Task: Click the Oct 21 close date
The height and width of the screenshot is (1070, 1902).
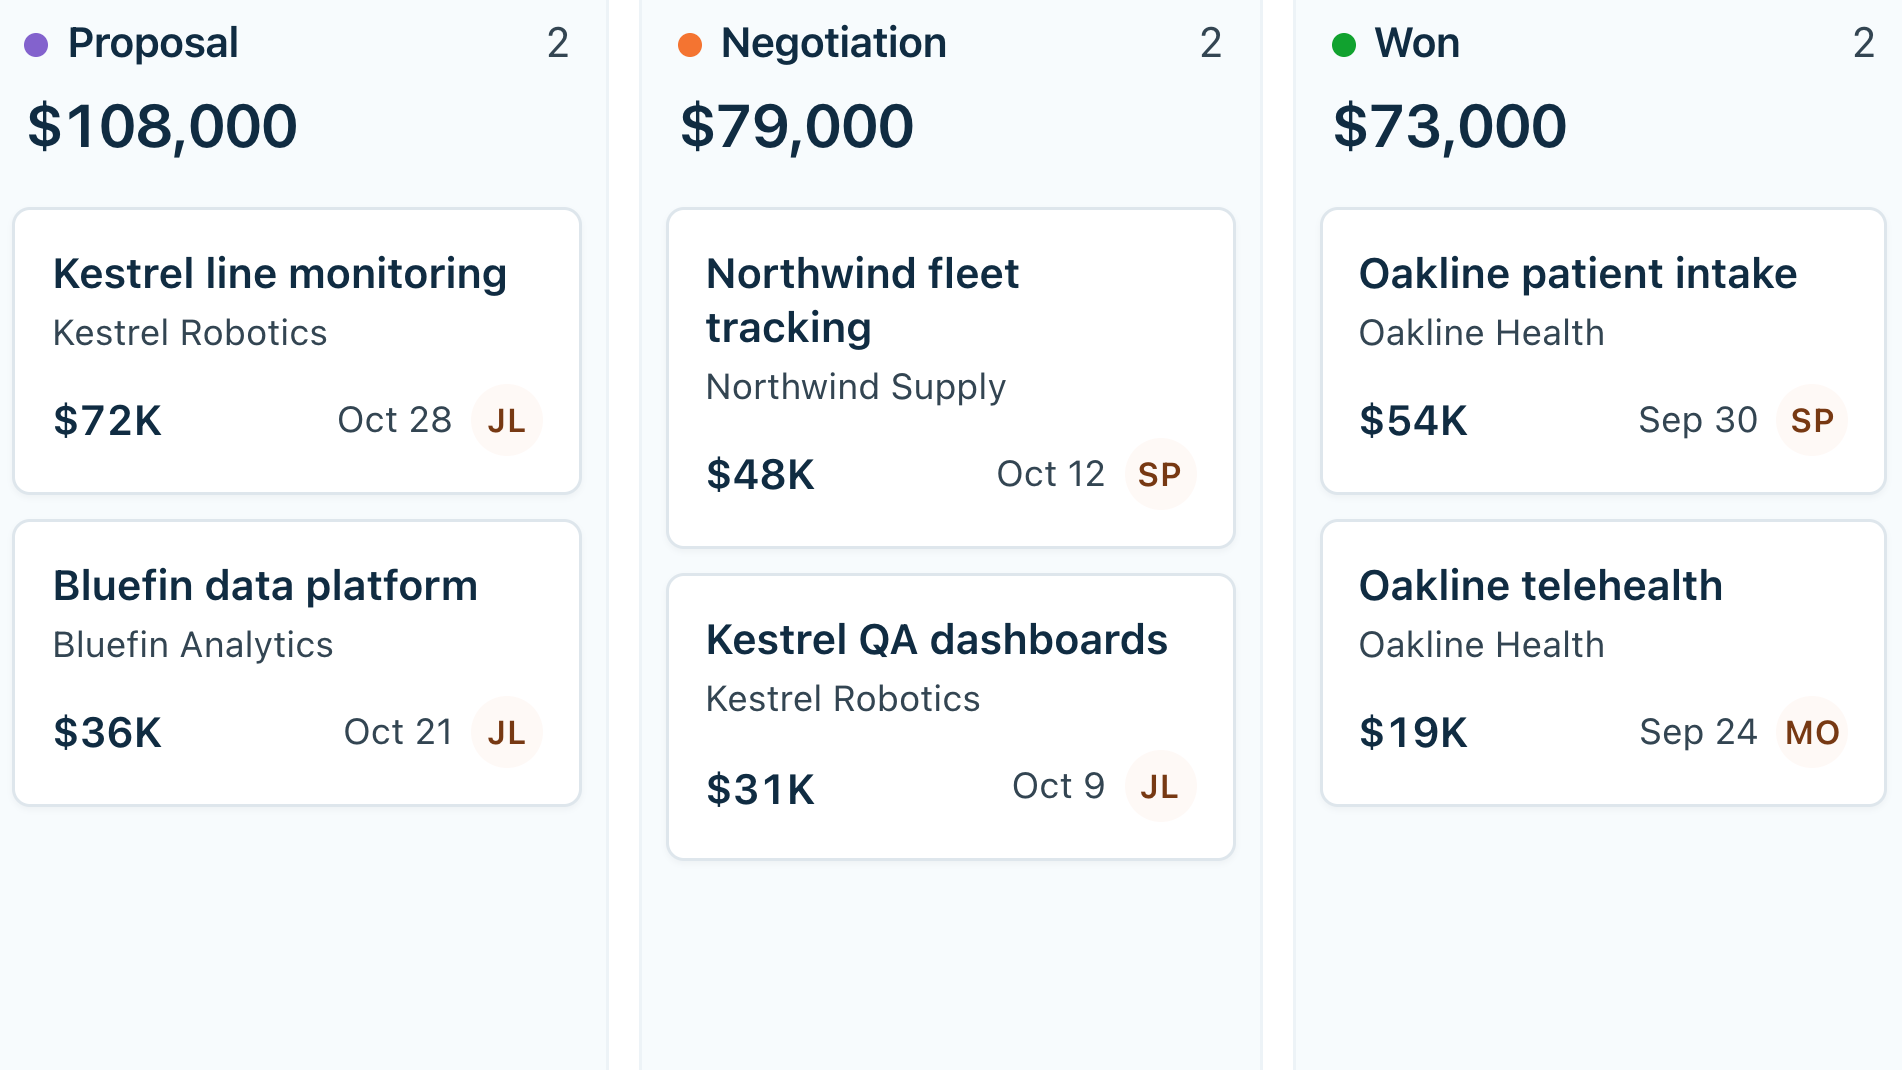Action: point(398,732)
